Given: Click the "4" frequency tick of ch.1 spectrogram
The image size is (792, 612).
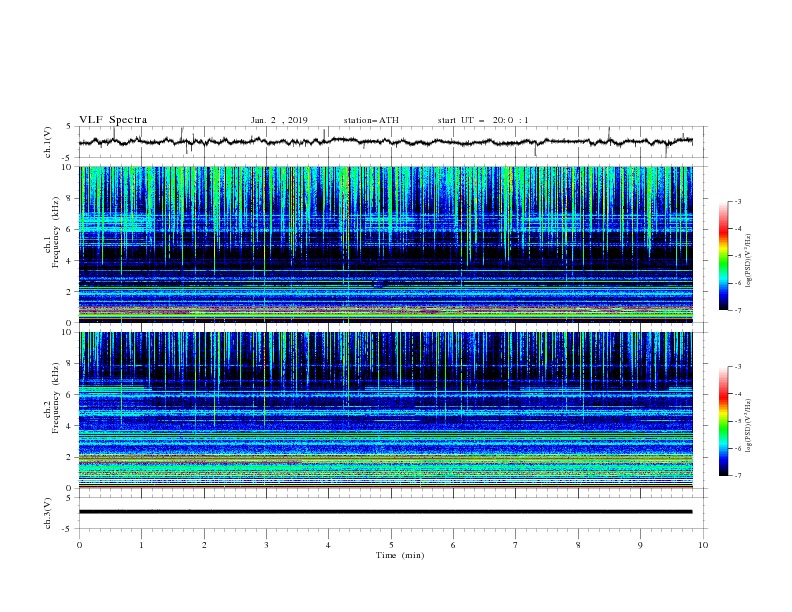Looking at the screenshot, I should (70, 261).
